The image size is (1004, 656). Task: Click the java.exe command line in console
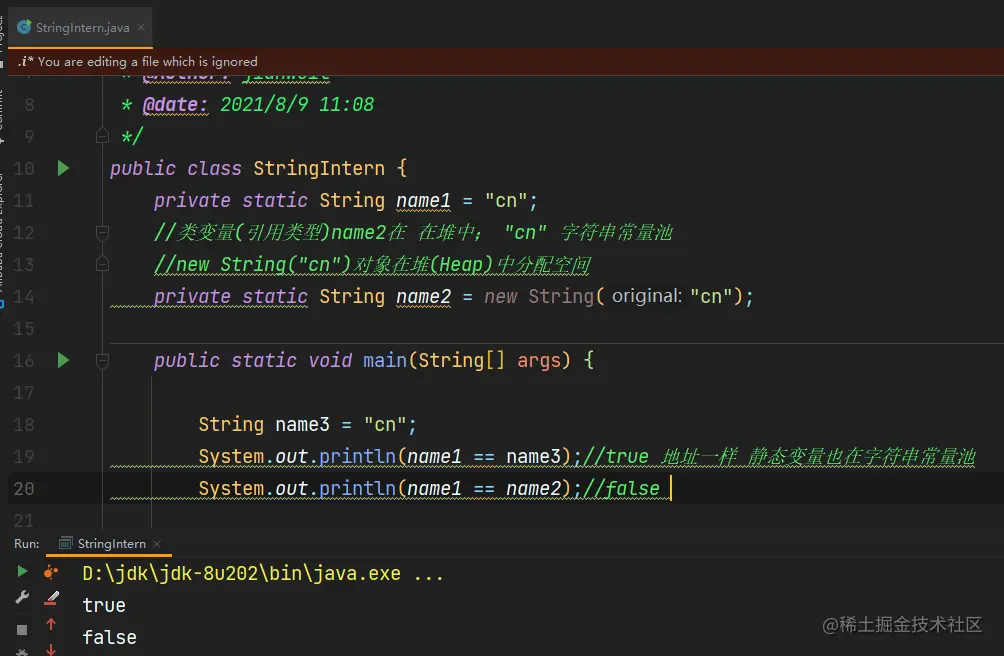point(263,573)
